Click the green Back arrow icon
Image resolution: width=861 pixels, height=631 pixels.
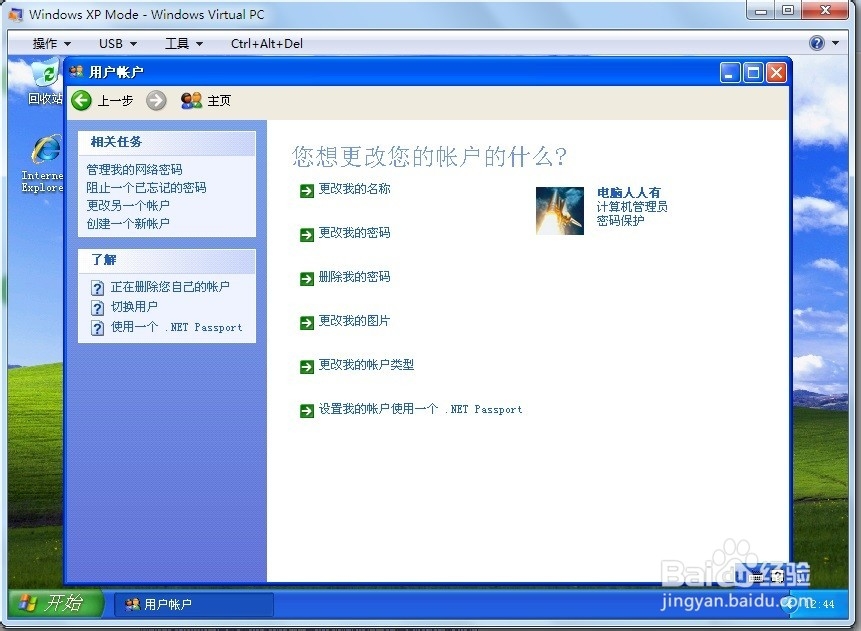[x=81, y=100]
